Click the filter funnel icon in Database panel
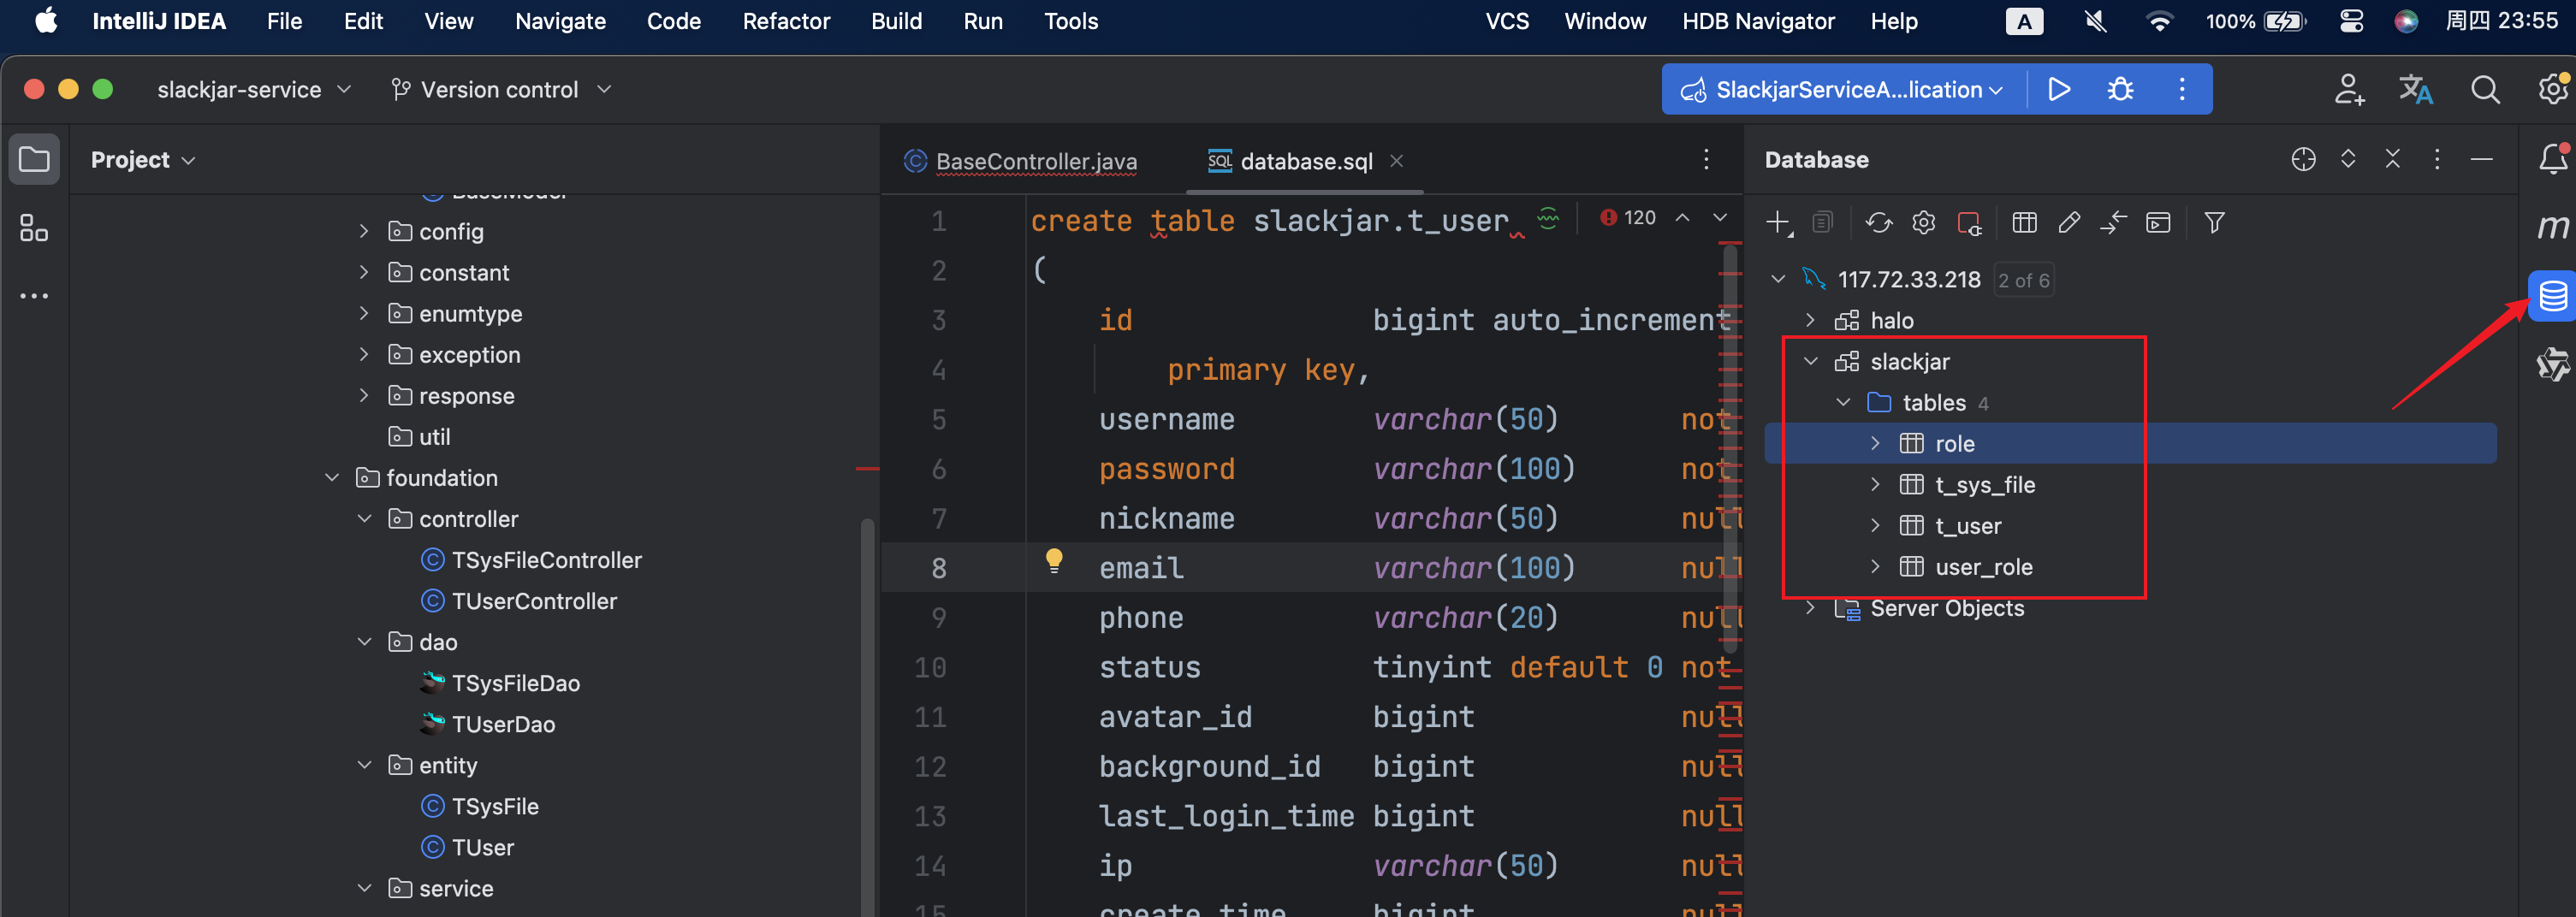This screenshot has height=917, width=2576. [2214, 223]
